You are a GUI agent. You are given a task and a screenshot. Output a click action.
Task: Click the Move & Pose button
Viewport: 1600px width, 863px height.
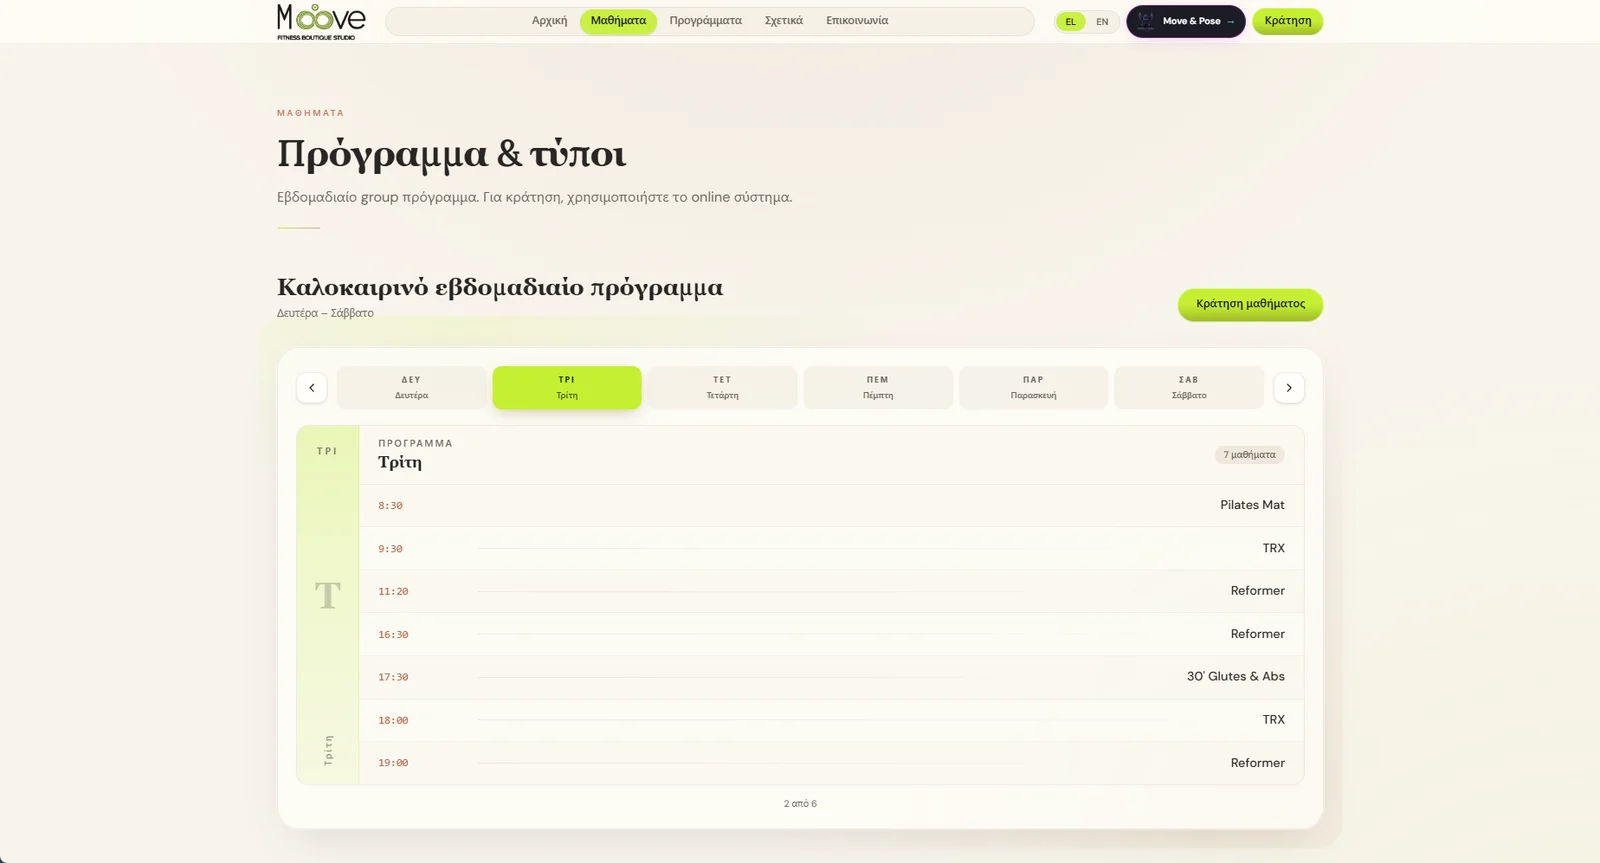point(1186,21)
